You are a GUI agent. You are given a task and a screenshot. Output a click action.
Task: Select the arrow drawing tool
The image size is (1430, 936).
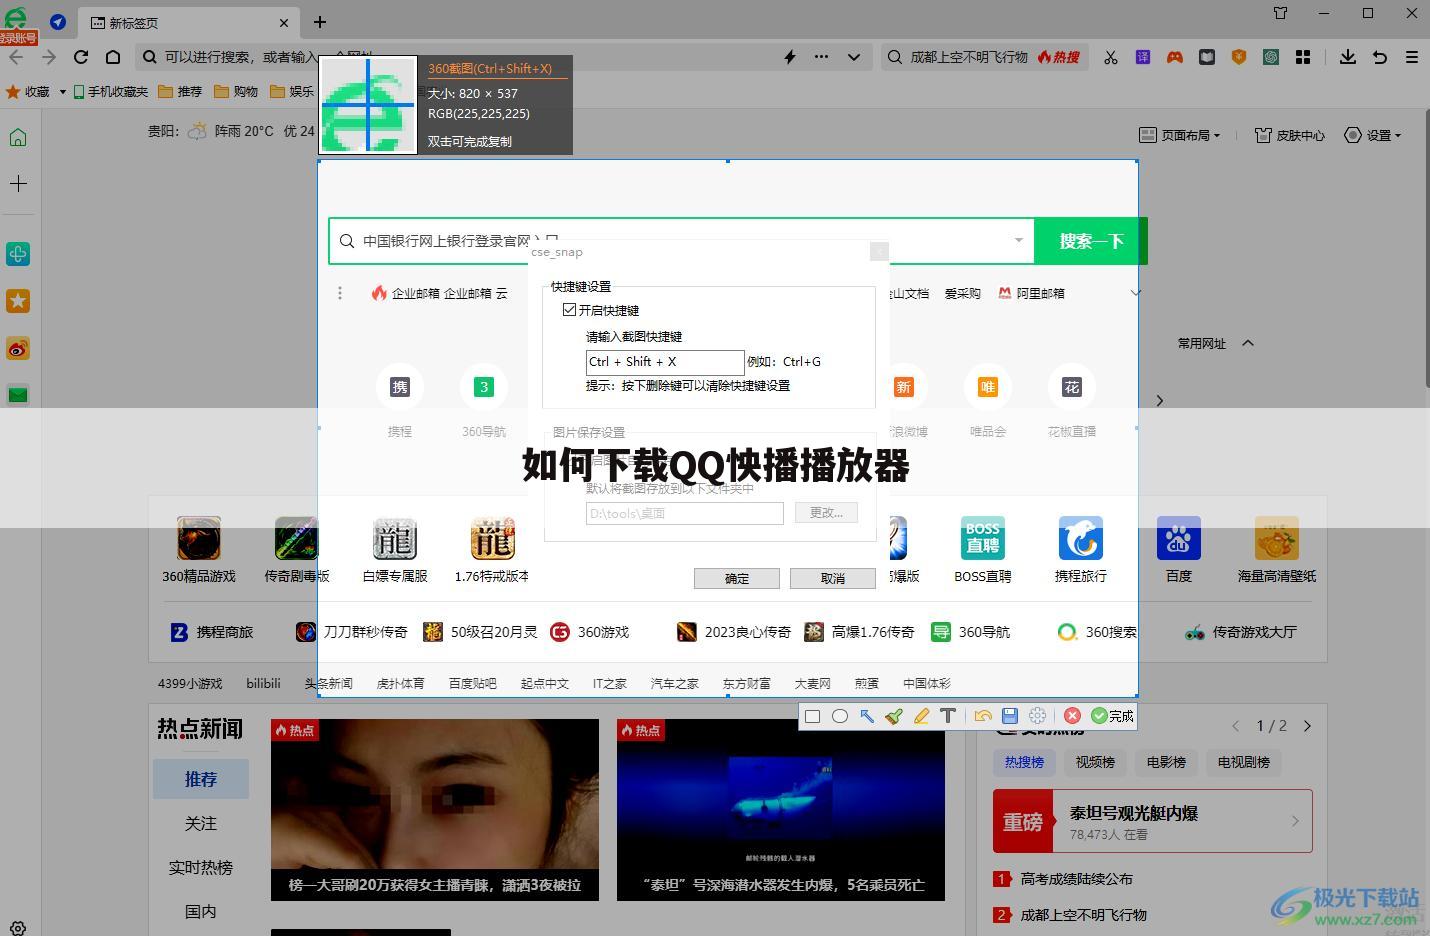867,716
